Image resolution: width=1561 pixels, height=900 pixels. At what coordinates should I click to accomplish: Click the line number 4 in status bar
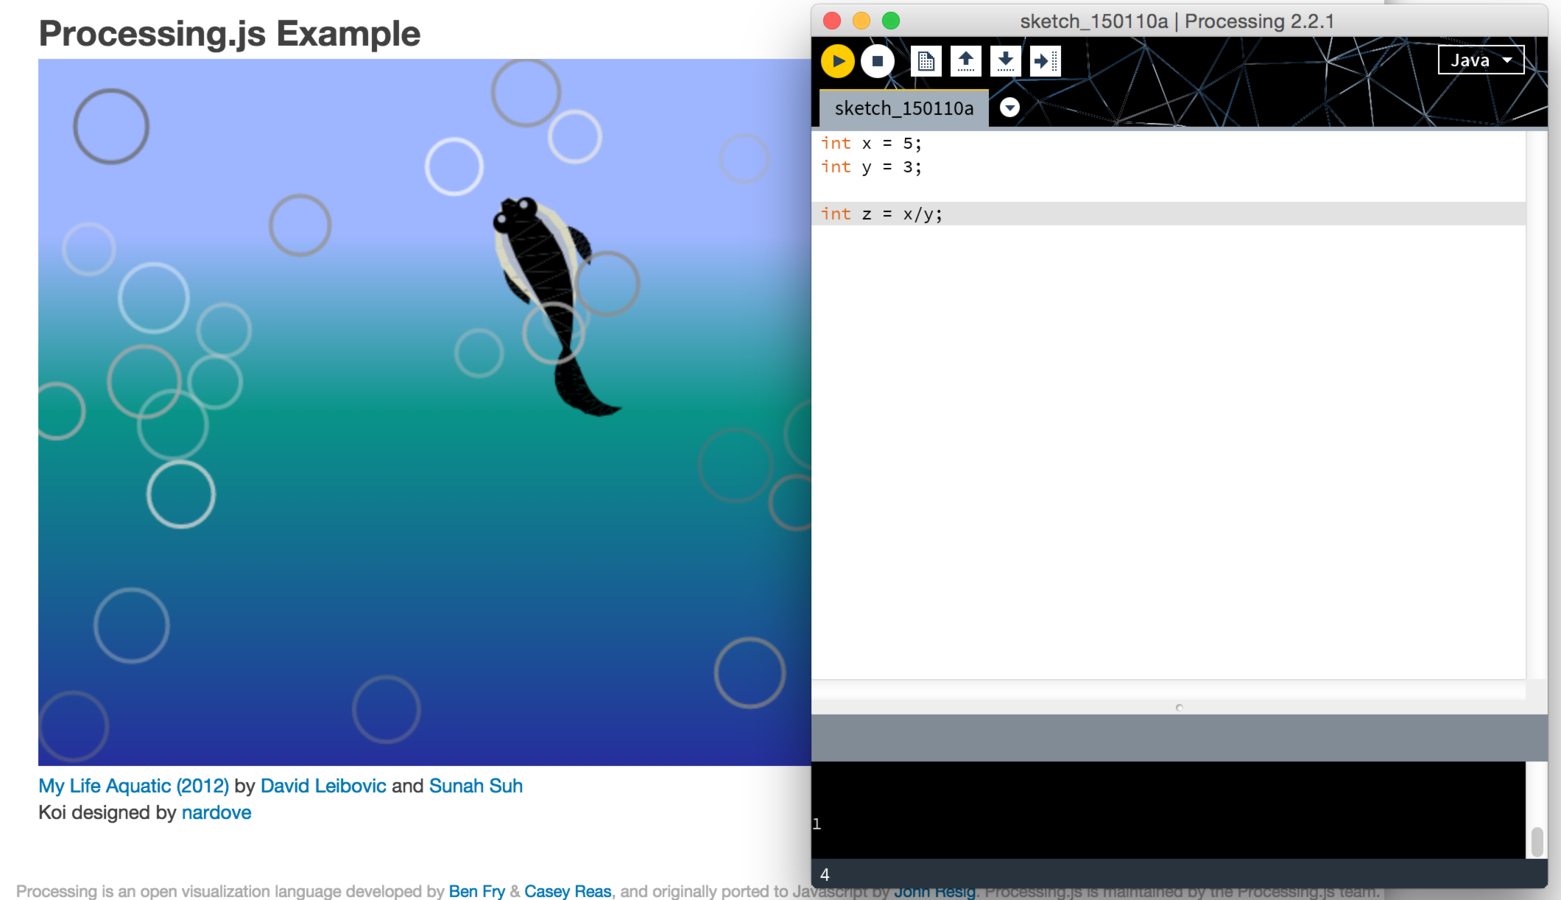[x=825, y=874]
